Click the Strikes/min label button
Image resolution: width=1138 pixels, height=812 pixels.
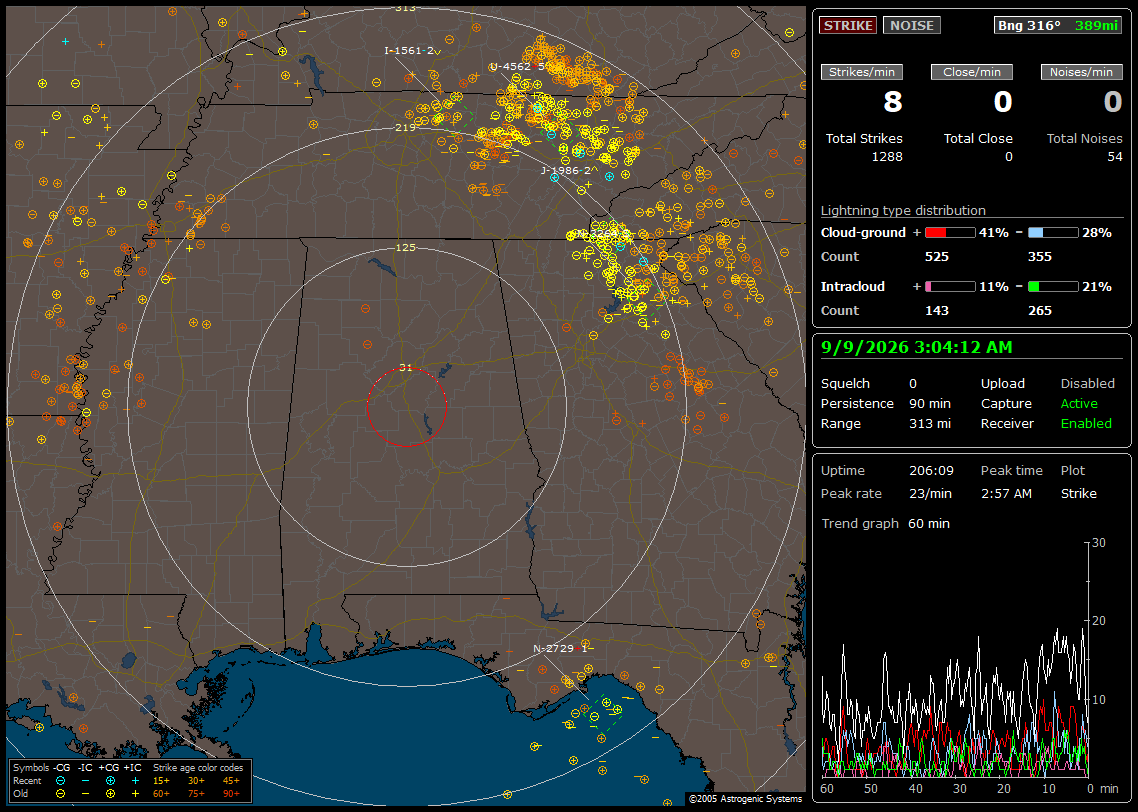tap(861, 72)
